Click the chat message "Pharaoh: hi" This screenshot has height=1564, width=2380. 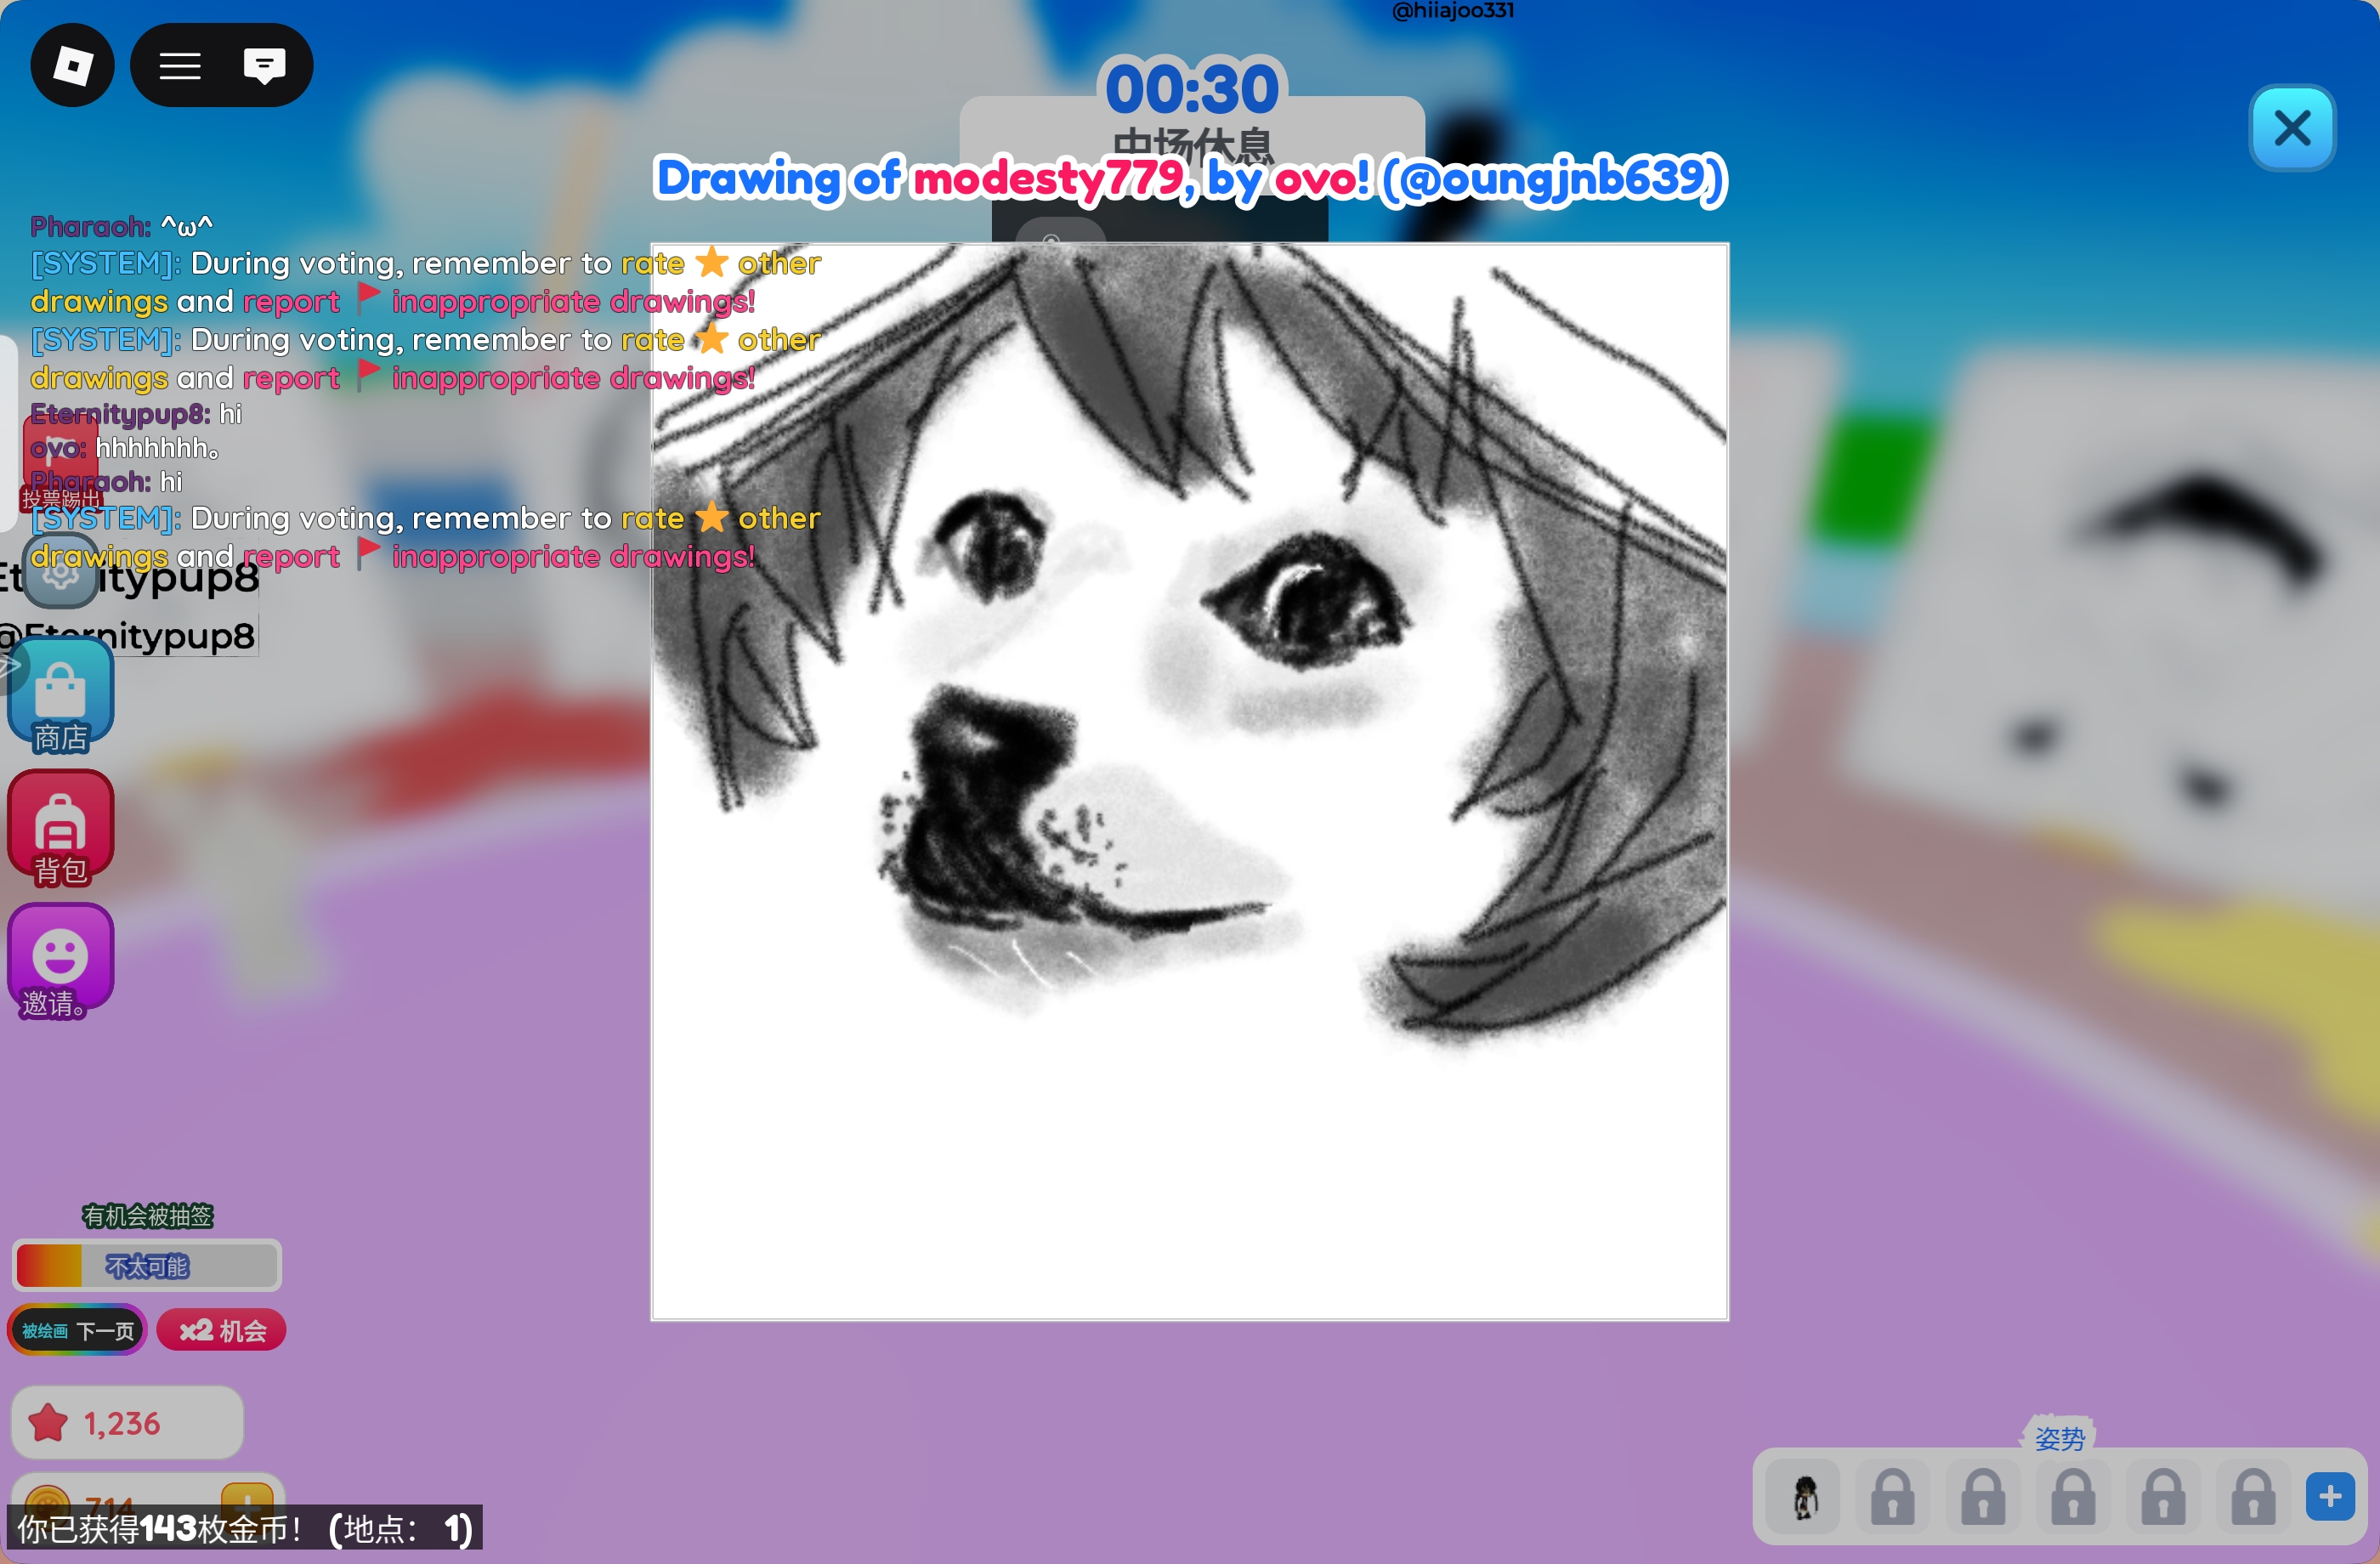(x=106, y=482)
